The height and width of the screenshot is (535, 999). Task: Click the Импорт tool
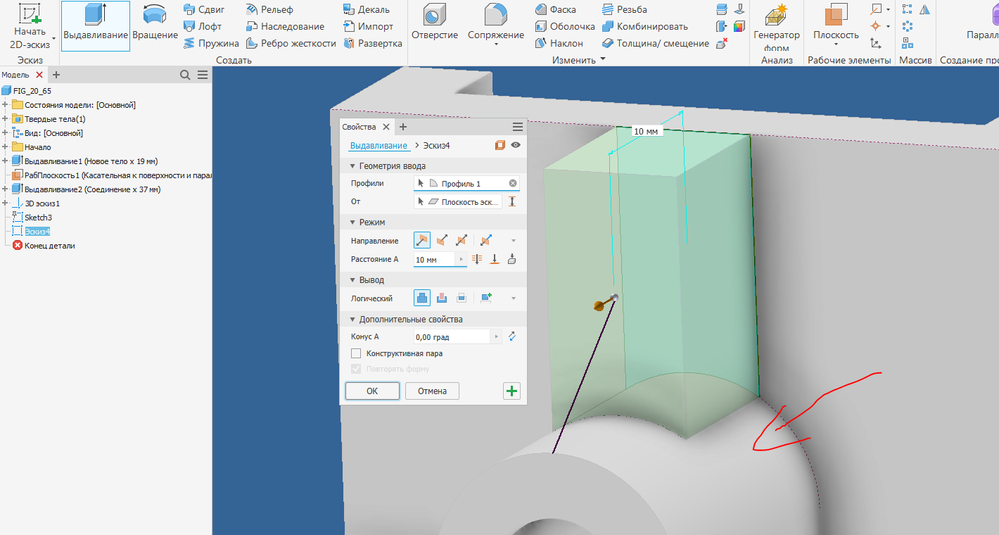368,26
